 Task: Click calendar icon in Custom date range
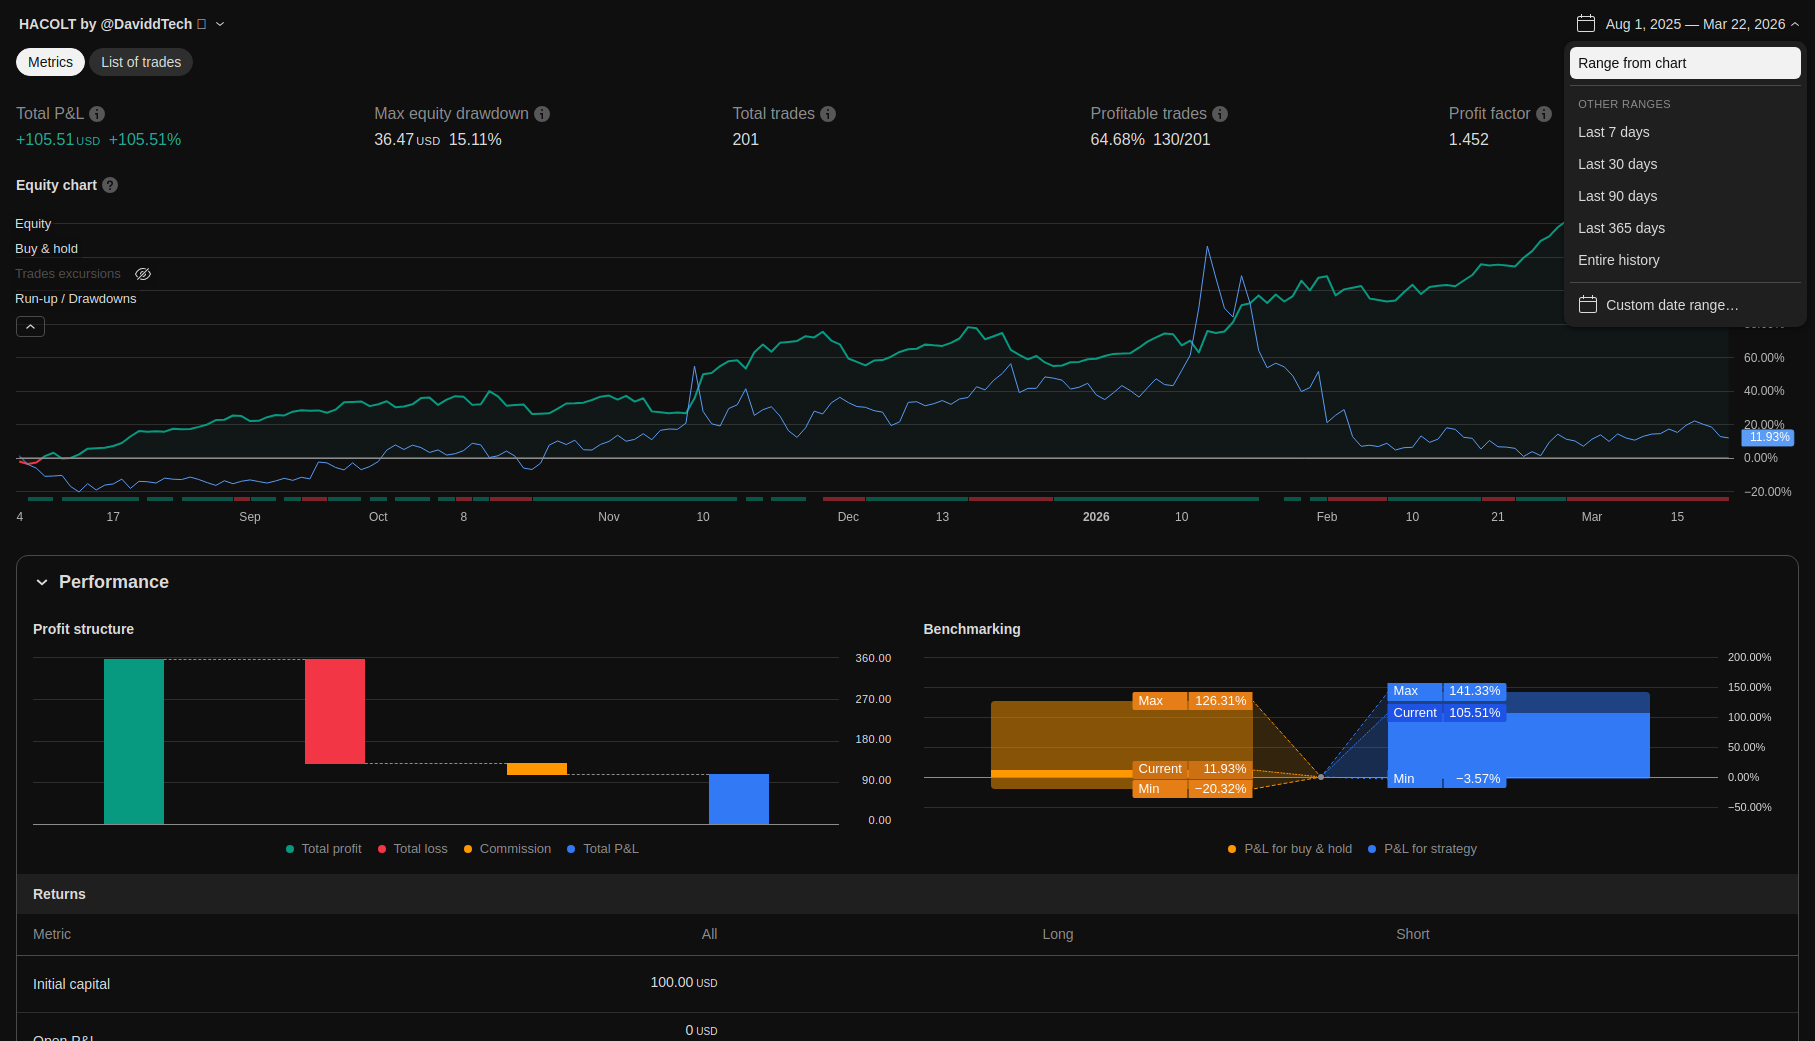click(x=1587, y=305)
